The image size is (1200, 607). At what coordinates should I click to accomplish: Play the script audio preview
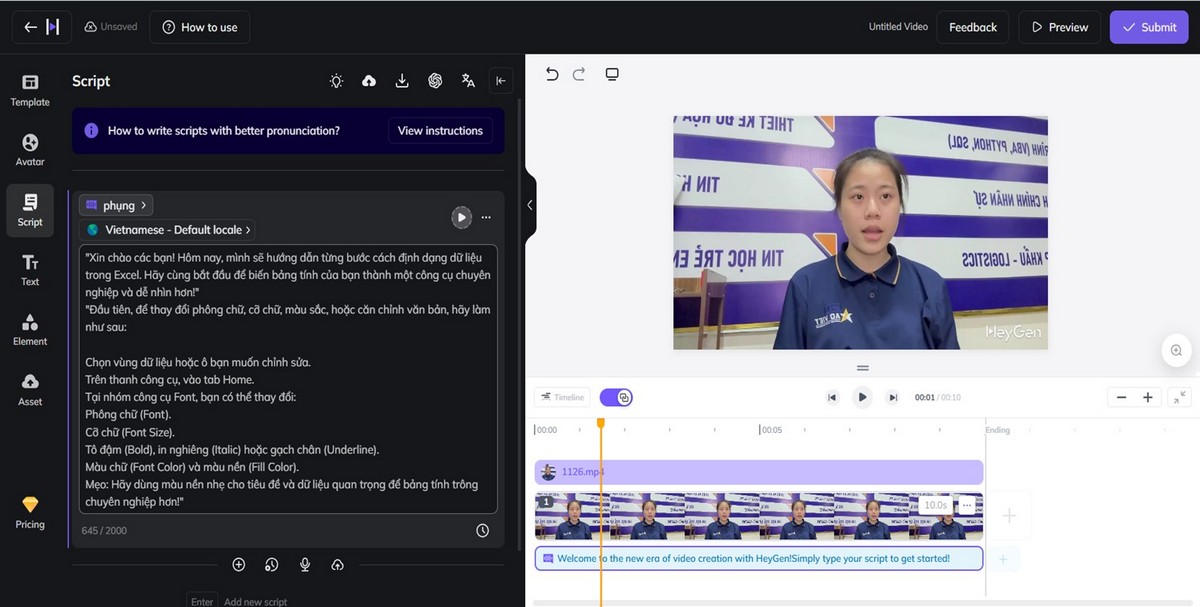click(x=461, y=217)
